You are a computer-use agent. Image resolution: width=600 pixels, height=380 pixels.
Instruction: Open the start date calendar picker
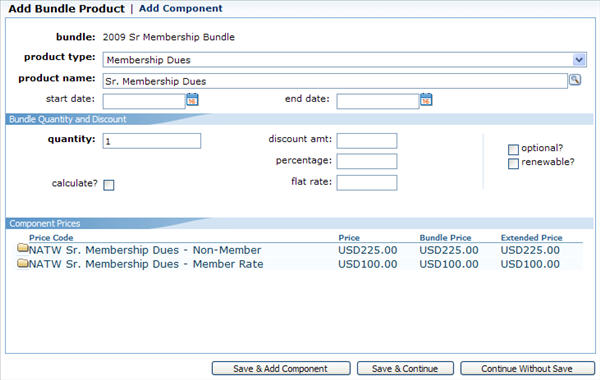tap(192, 99)
